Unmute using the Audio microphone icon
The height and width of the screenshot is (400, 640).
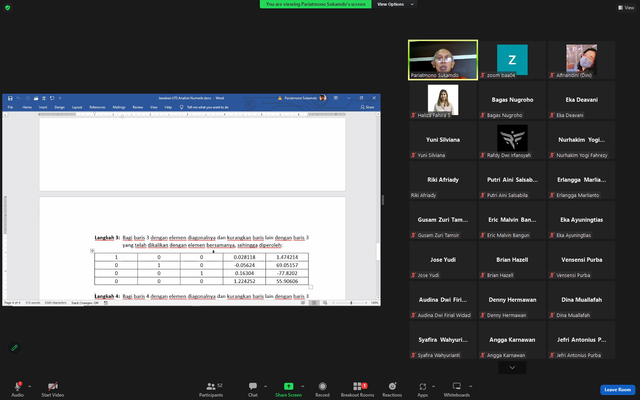[18, 386]
